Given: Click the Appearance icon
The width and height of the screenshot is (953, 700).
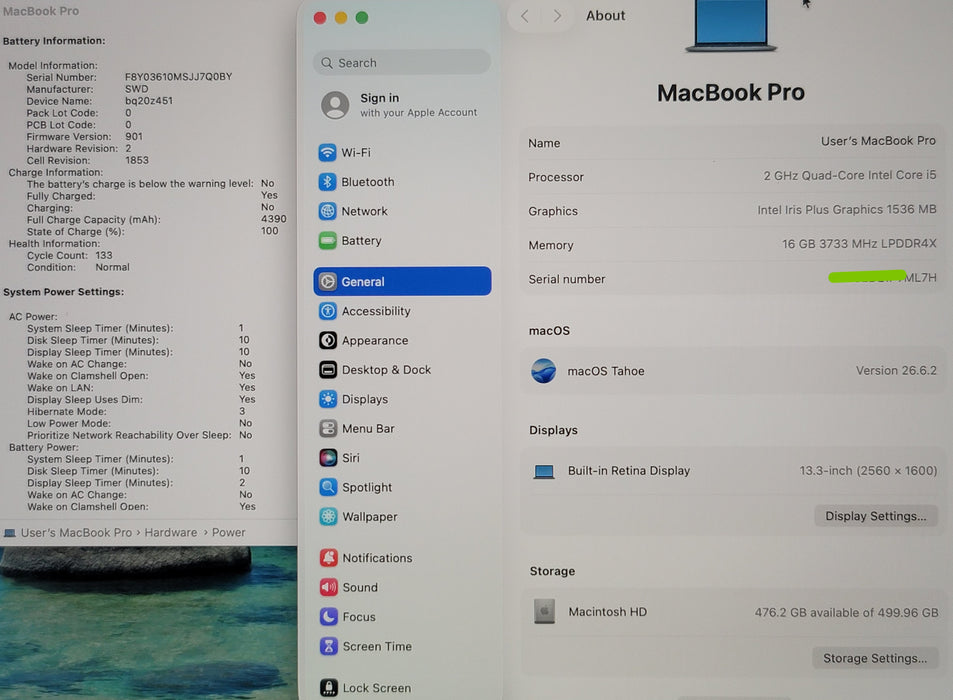Looking at the screenshot, I should [x=328, y=340].
